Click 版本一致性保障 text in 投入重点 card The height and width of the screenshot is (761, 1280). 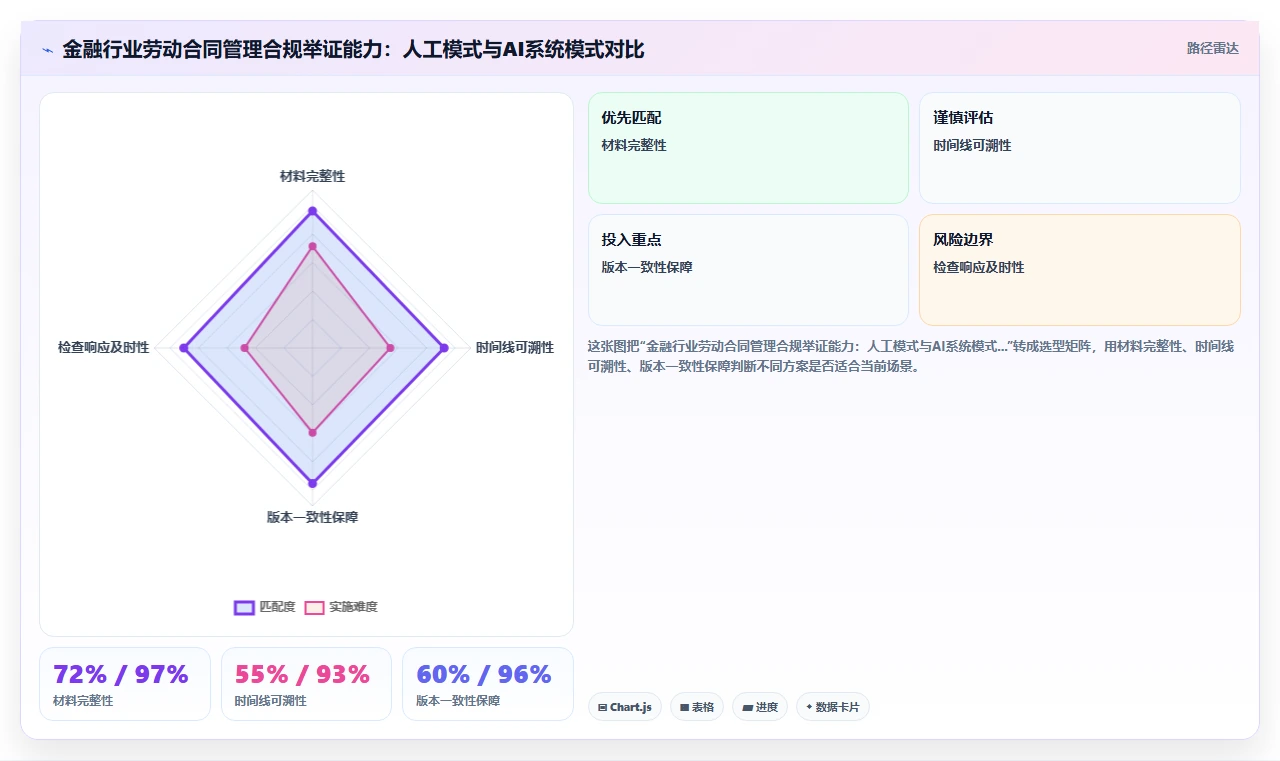coord(647,268)
